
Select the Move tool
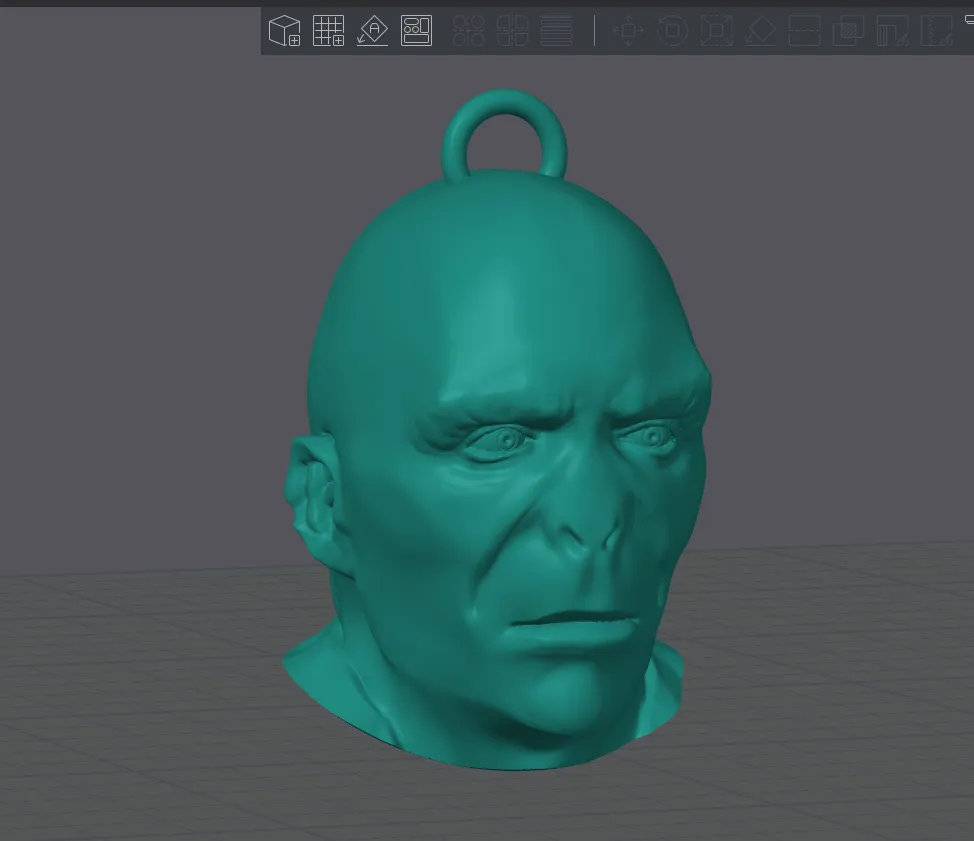point(628,30)
